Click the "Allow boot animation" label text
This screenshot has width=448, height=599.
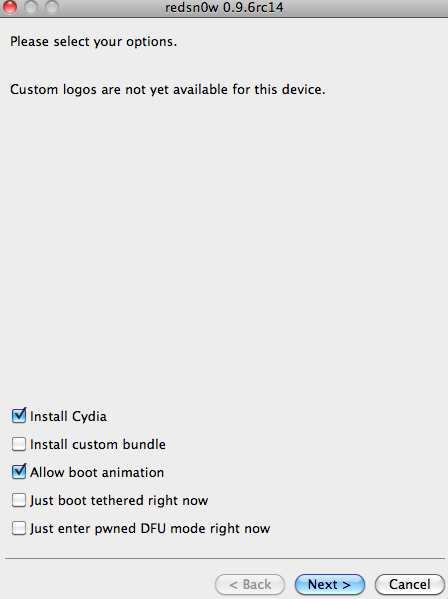(x=97, y=473)
